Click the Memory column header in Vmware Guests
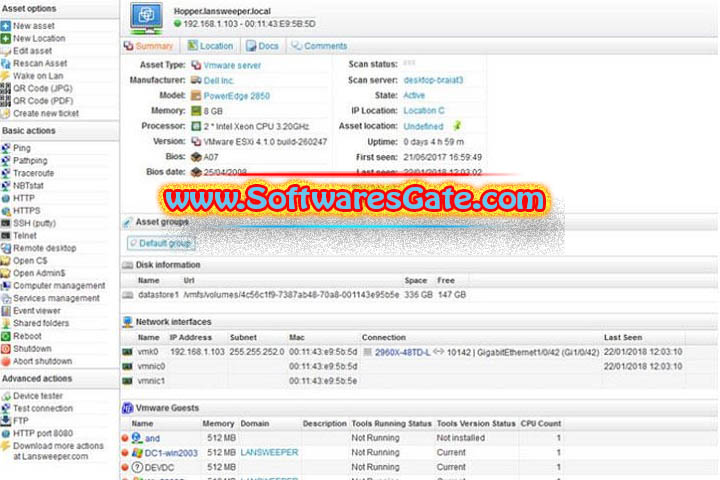The width and height of the screenshot is (720, 480). [x=218, y=424]
